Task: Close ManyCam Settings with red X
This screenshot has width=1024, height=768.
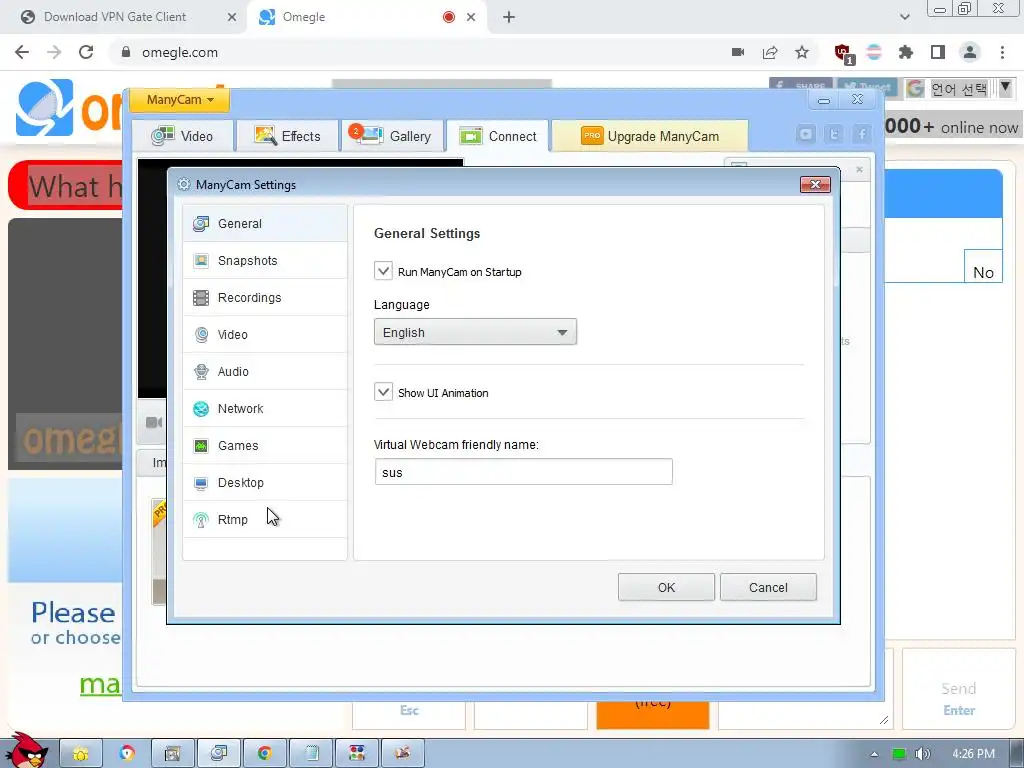Action: coord(815,185)
